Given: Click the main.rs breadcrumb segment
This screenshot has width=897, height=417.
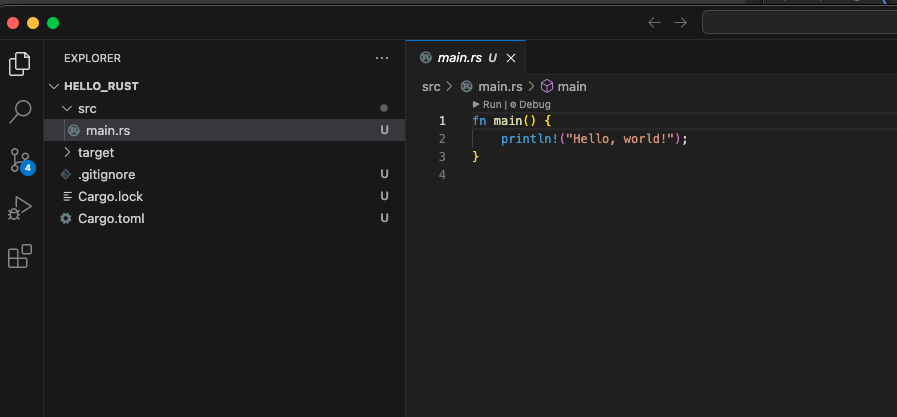Looking at the screenshot, I should [492, 87].
